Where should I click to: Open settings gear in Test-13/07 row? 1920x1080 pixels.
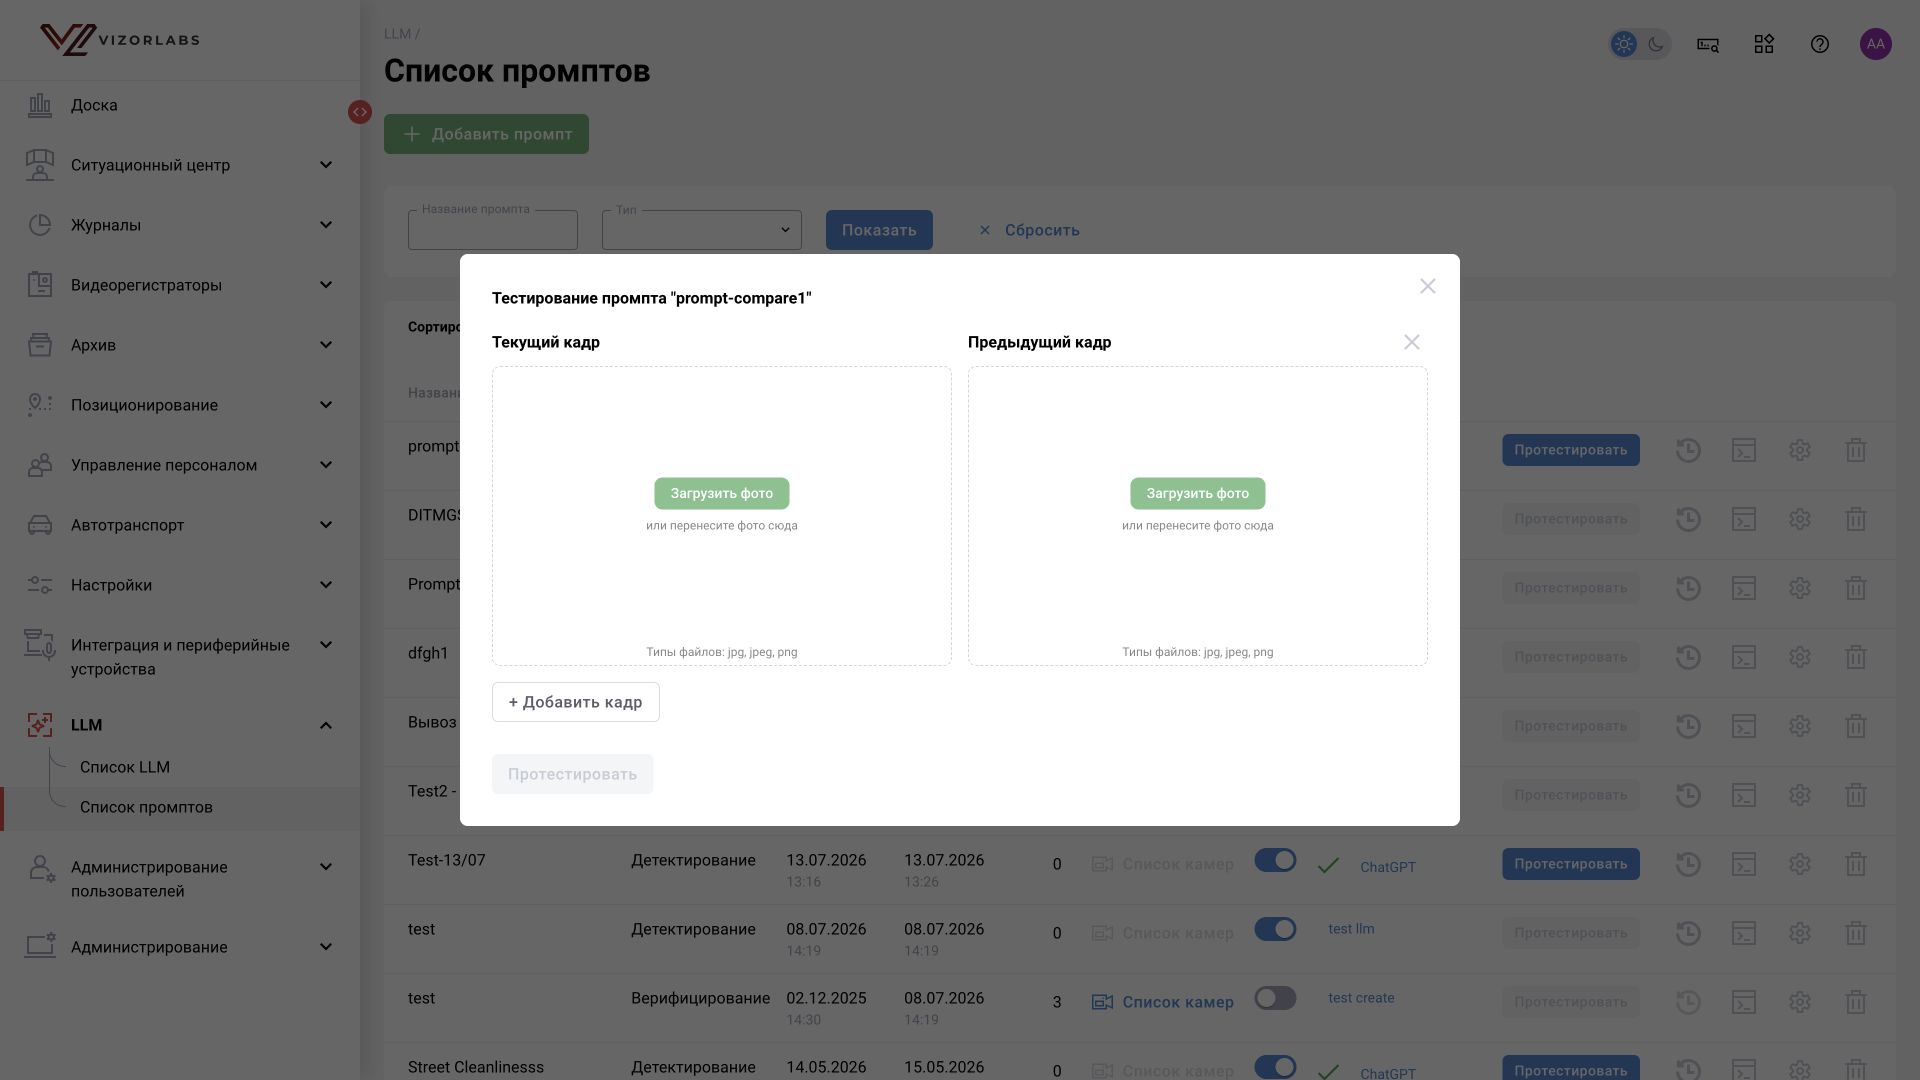pos(1800,864)
